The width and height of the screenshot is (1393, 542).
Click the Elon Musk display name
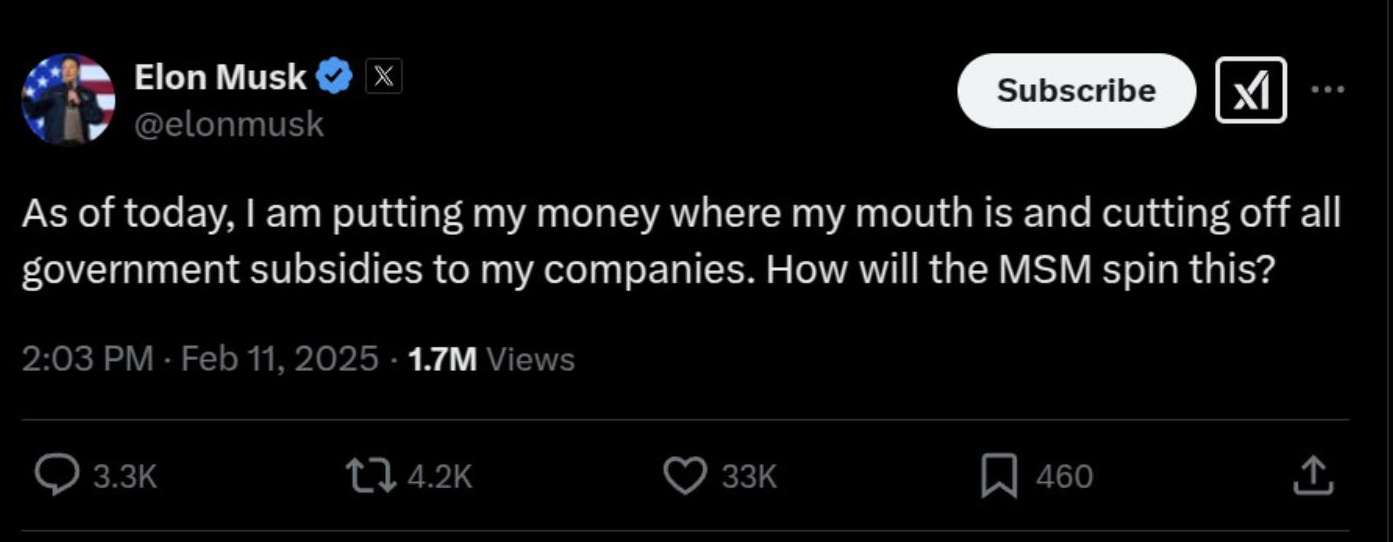pyautogui.click(x=220, y=77)
